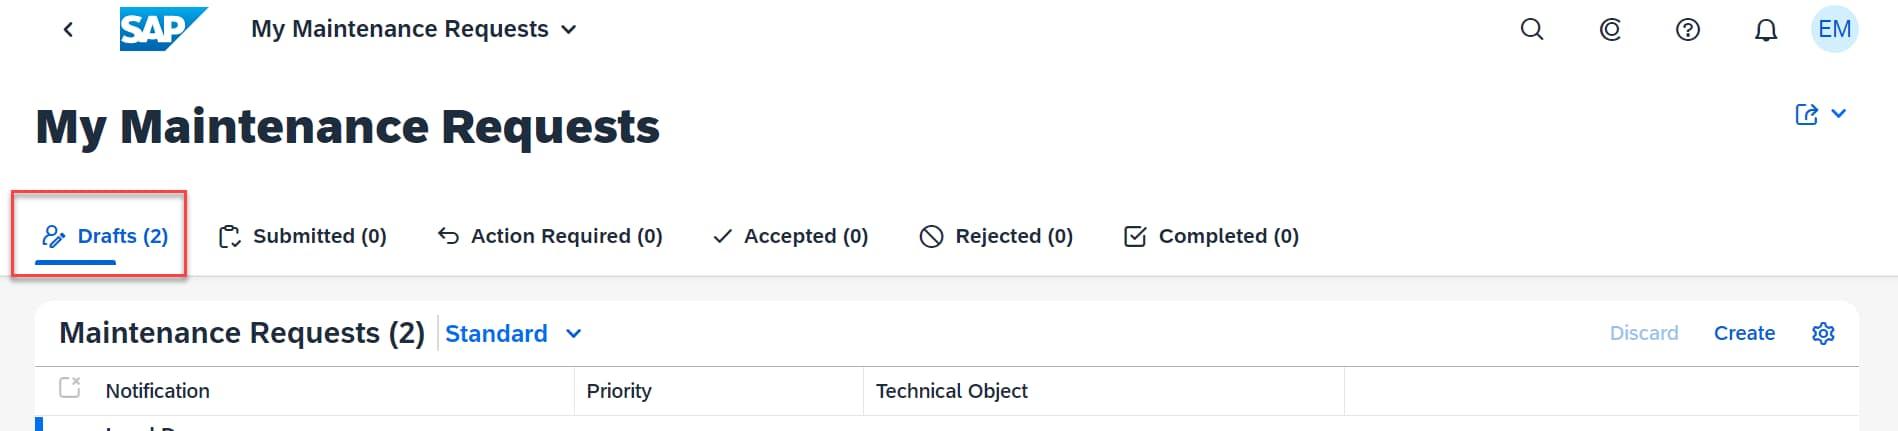This screenshot has height=431, width=1898.
Task: Click the Discard button
Action: coord(1643,333)
